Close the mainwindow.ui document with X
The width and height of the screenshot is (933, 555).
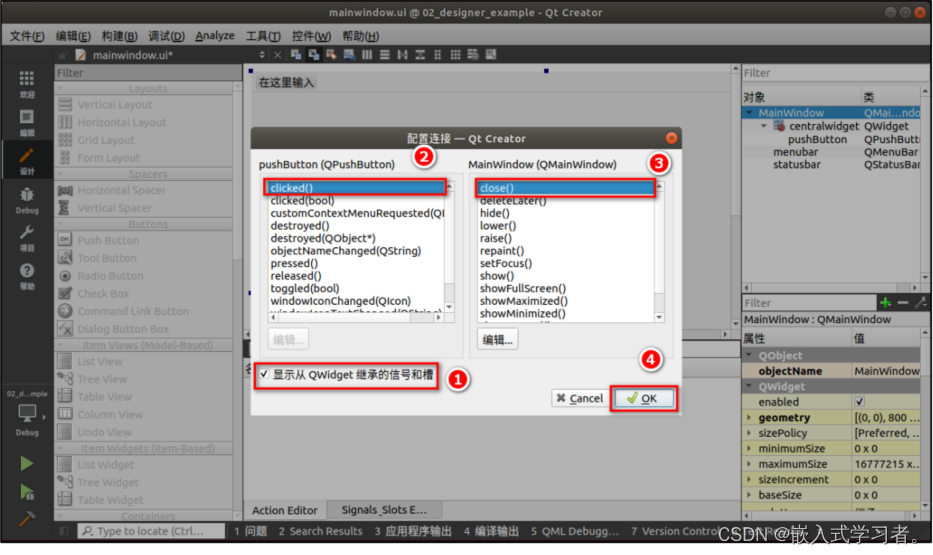click(x=277, y=55)
